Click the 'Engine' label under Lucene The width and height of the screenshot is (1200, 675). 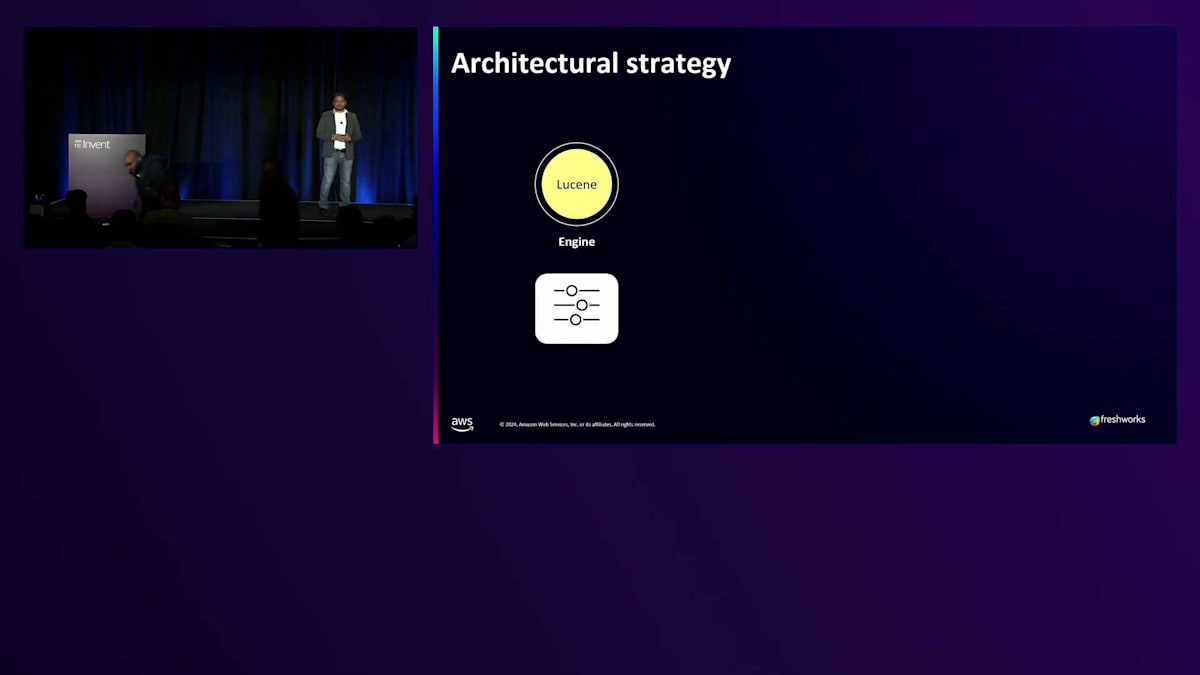tap(576, 242)
